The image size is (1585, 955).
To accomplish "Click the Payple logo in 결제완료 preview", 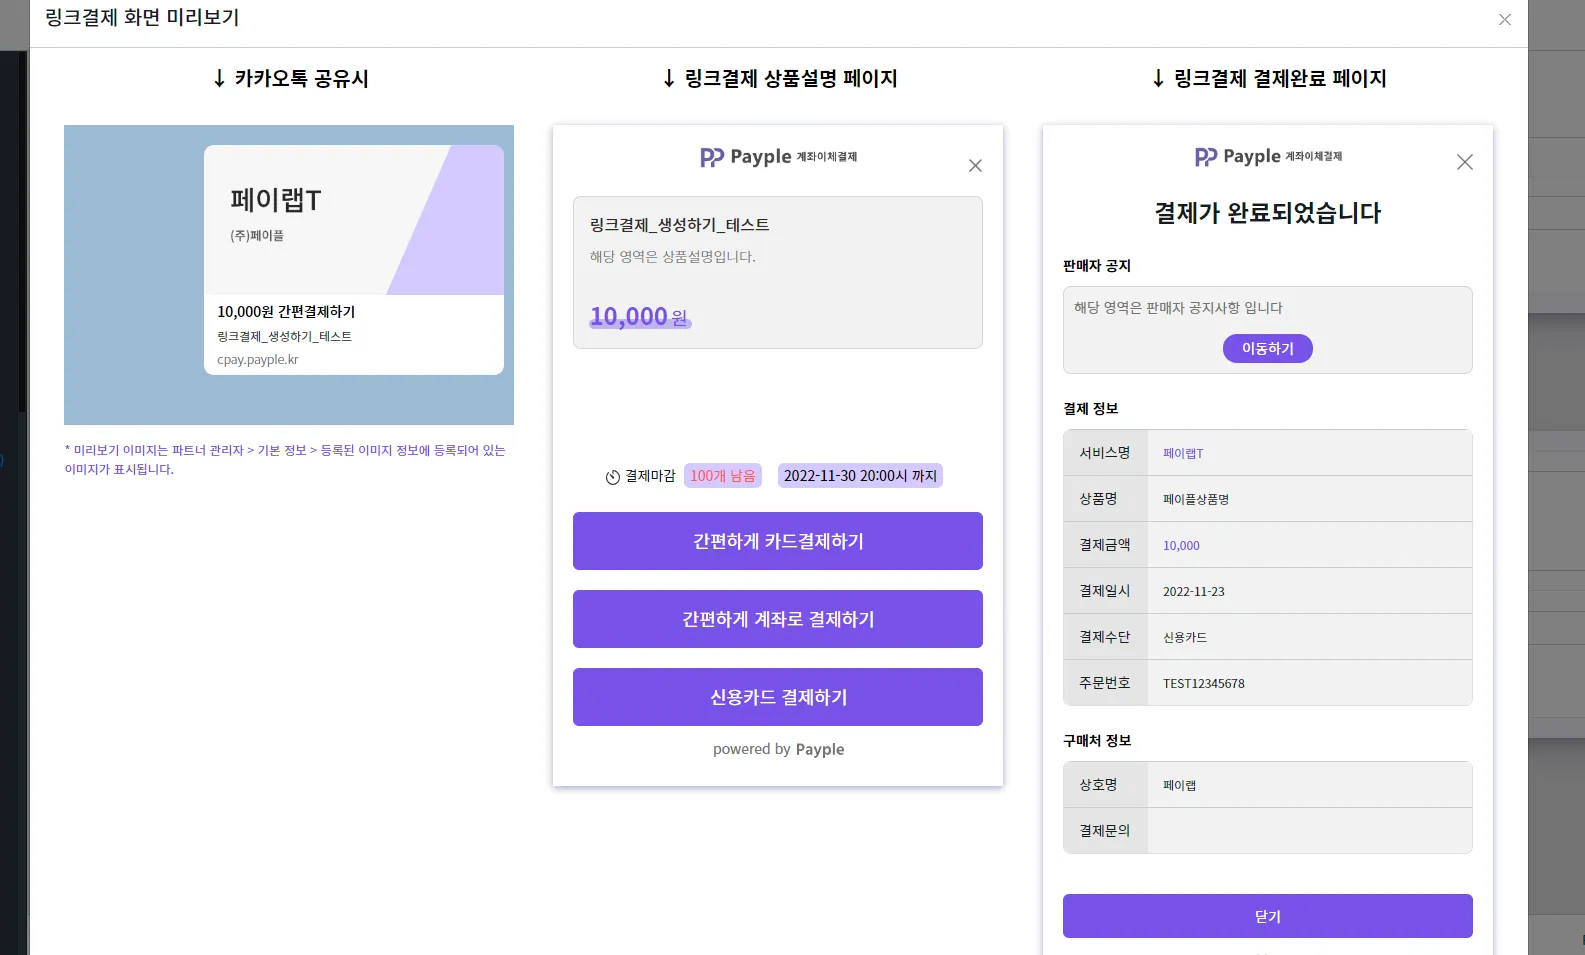I will click(x=1268, y=157).
